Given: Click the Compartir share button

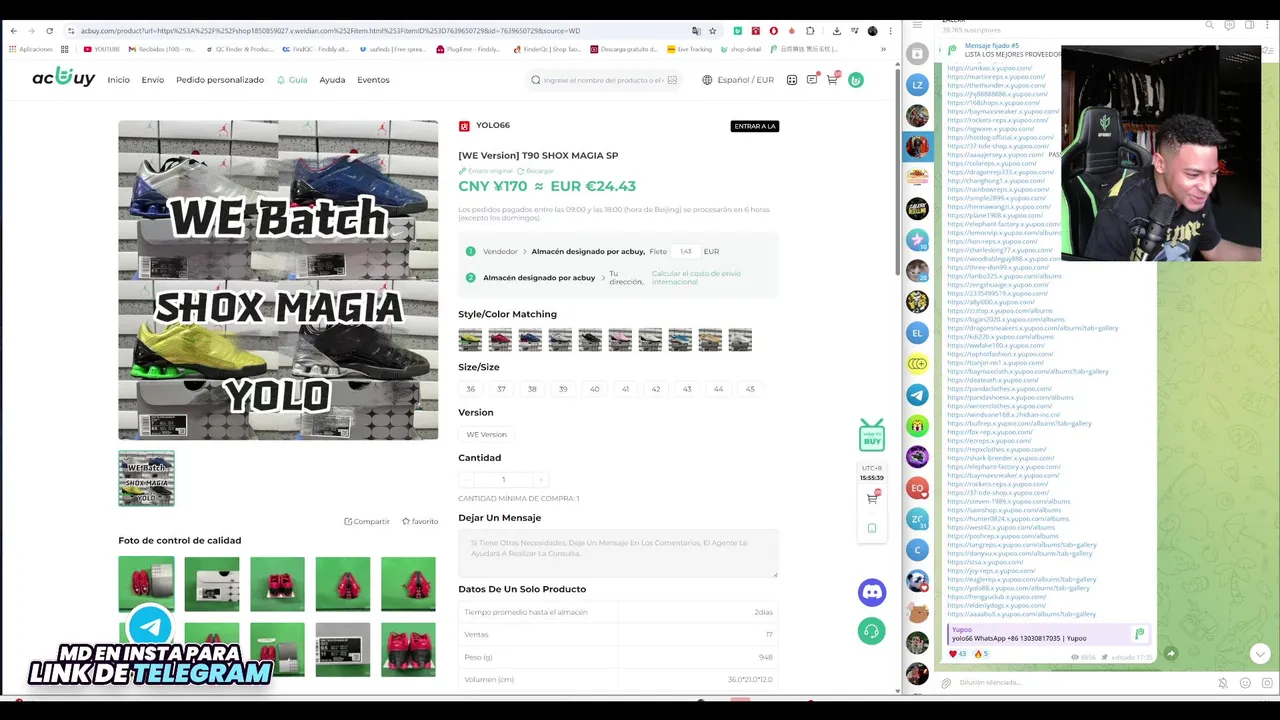Looking at the screenshot, I should pos(367,521).
